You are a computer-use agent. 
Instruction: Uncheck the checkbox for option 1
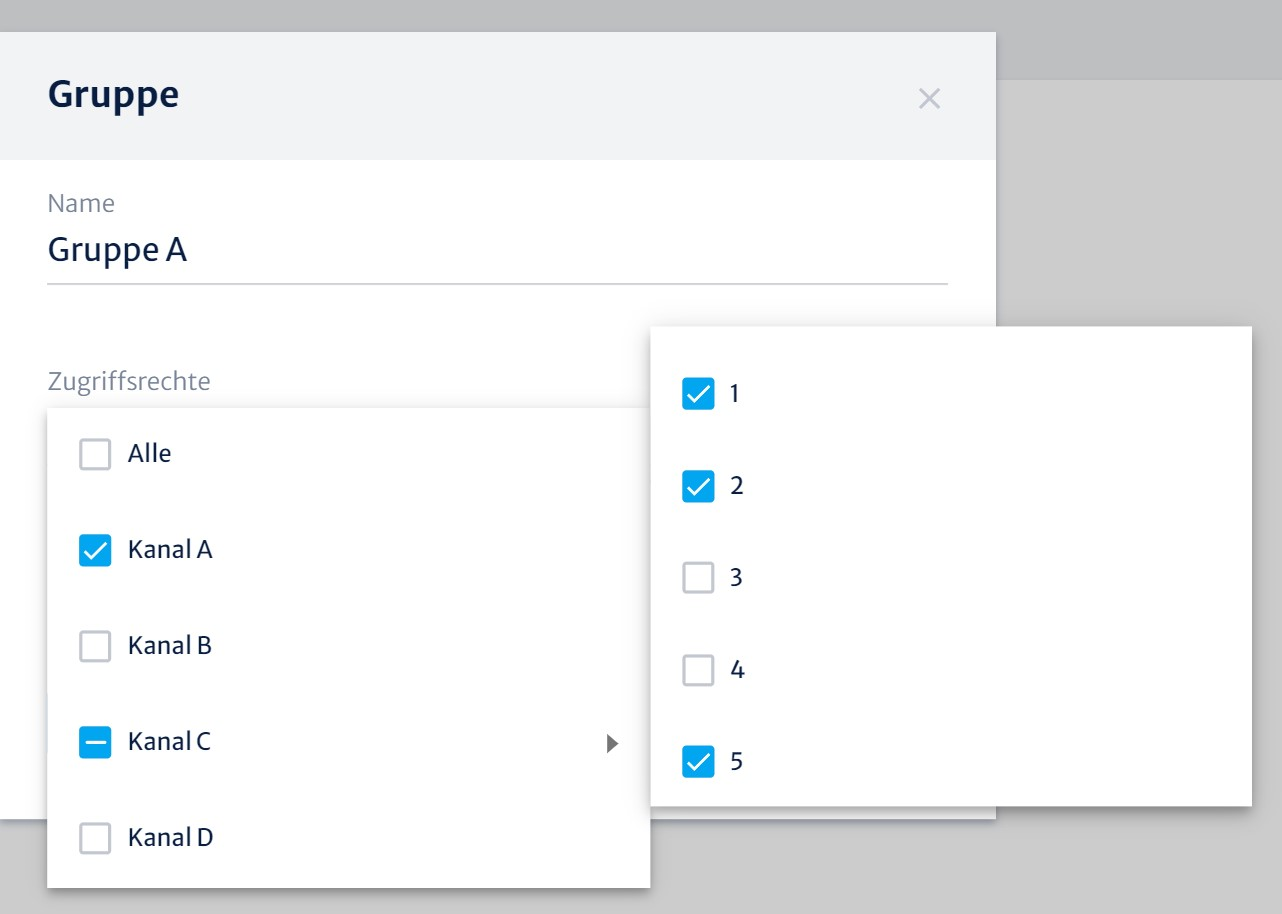(698, 394)
